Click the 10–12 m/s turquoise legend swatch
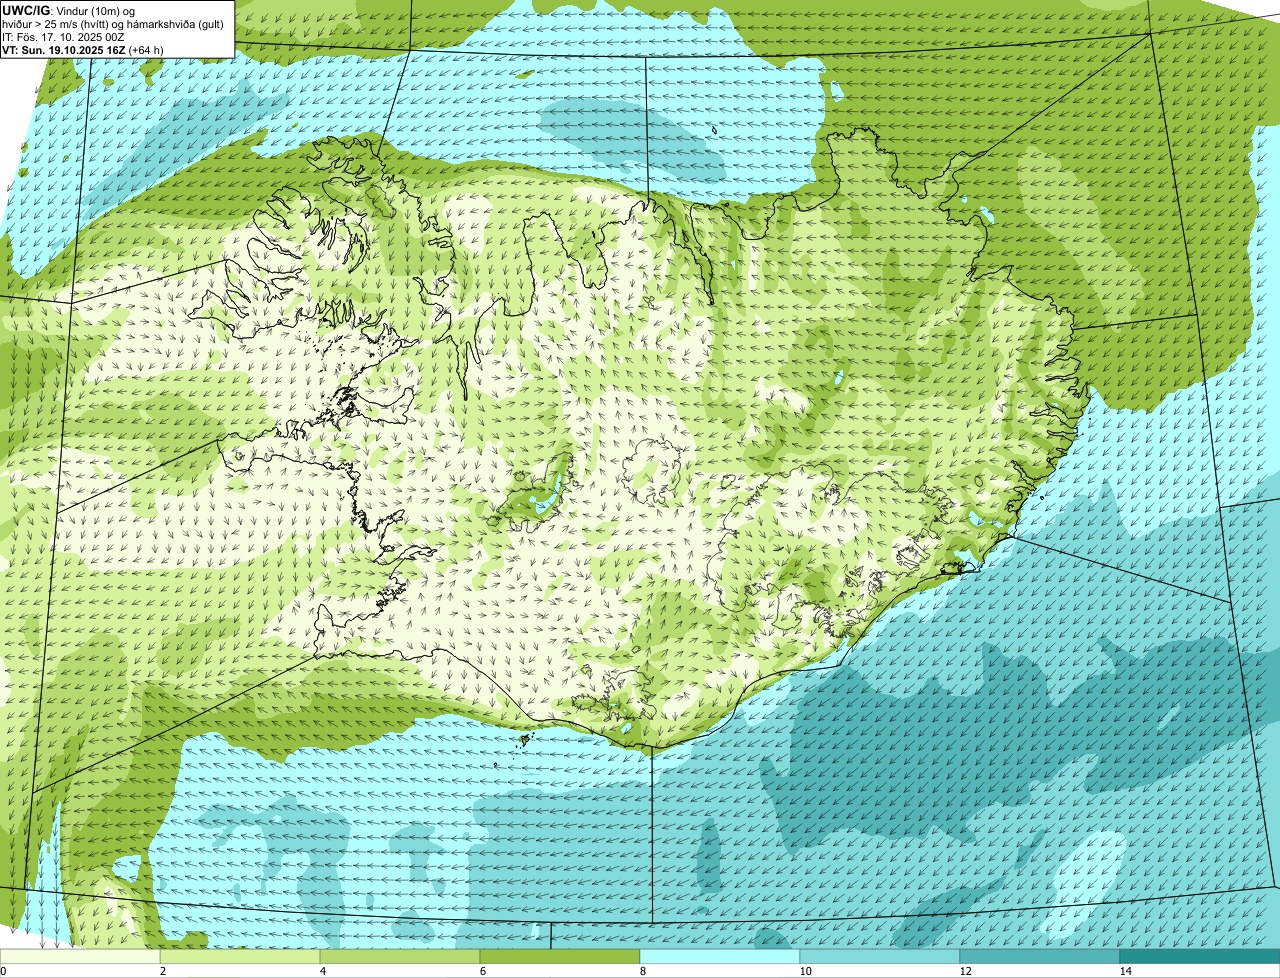The height and width of the screenshot is (978, 1280). [x=880, y=956]
